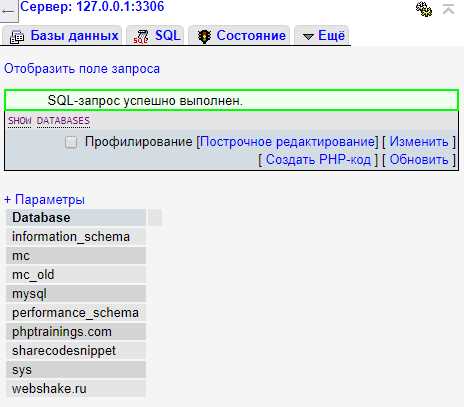Screen dimensions: 464x407
Task: Select the information_schema row
Action: 76,237
